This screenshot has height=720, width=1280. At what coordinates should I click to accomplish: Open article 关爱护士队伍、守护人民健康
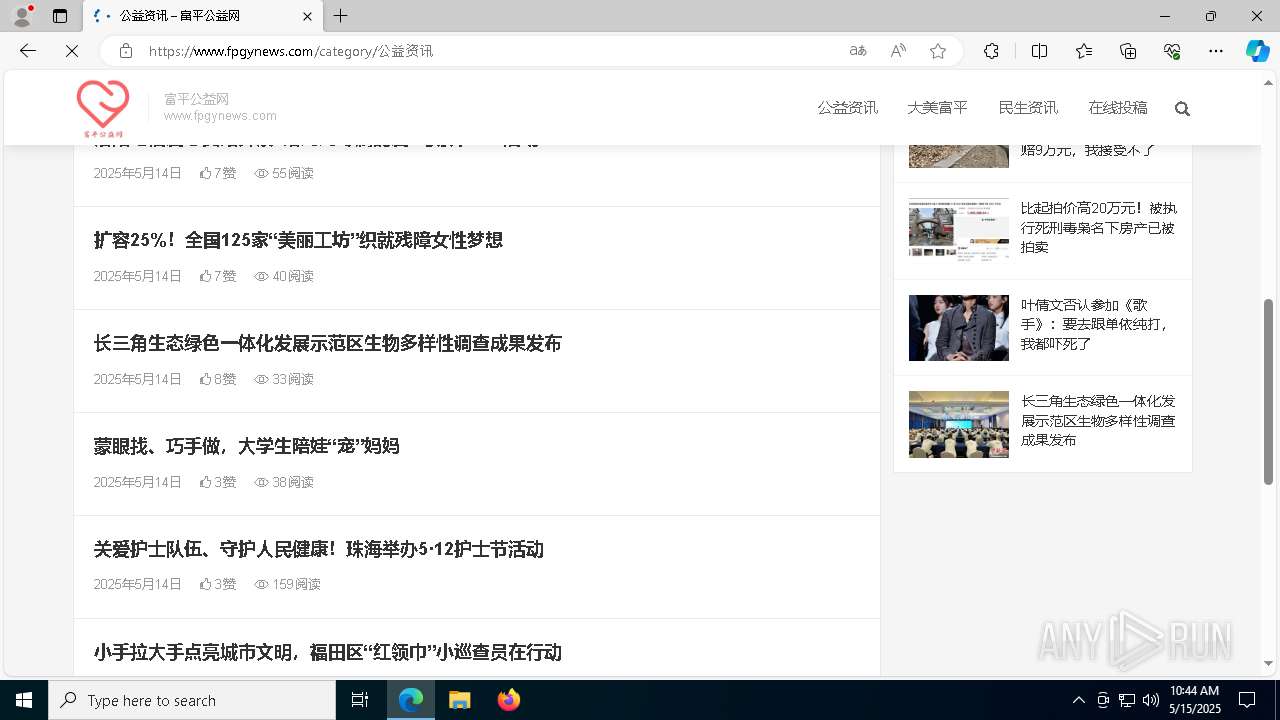[x=318, y=549]
